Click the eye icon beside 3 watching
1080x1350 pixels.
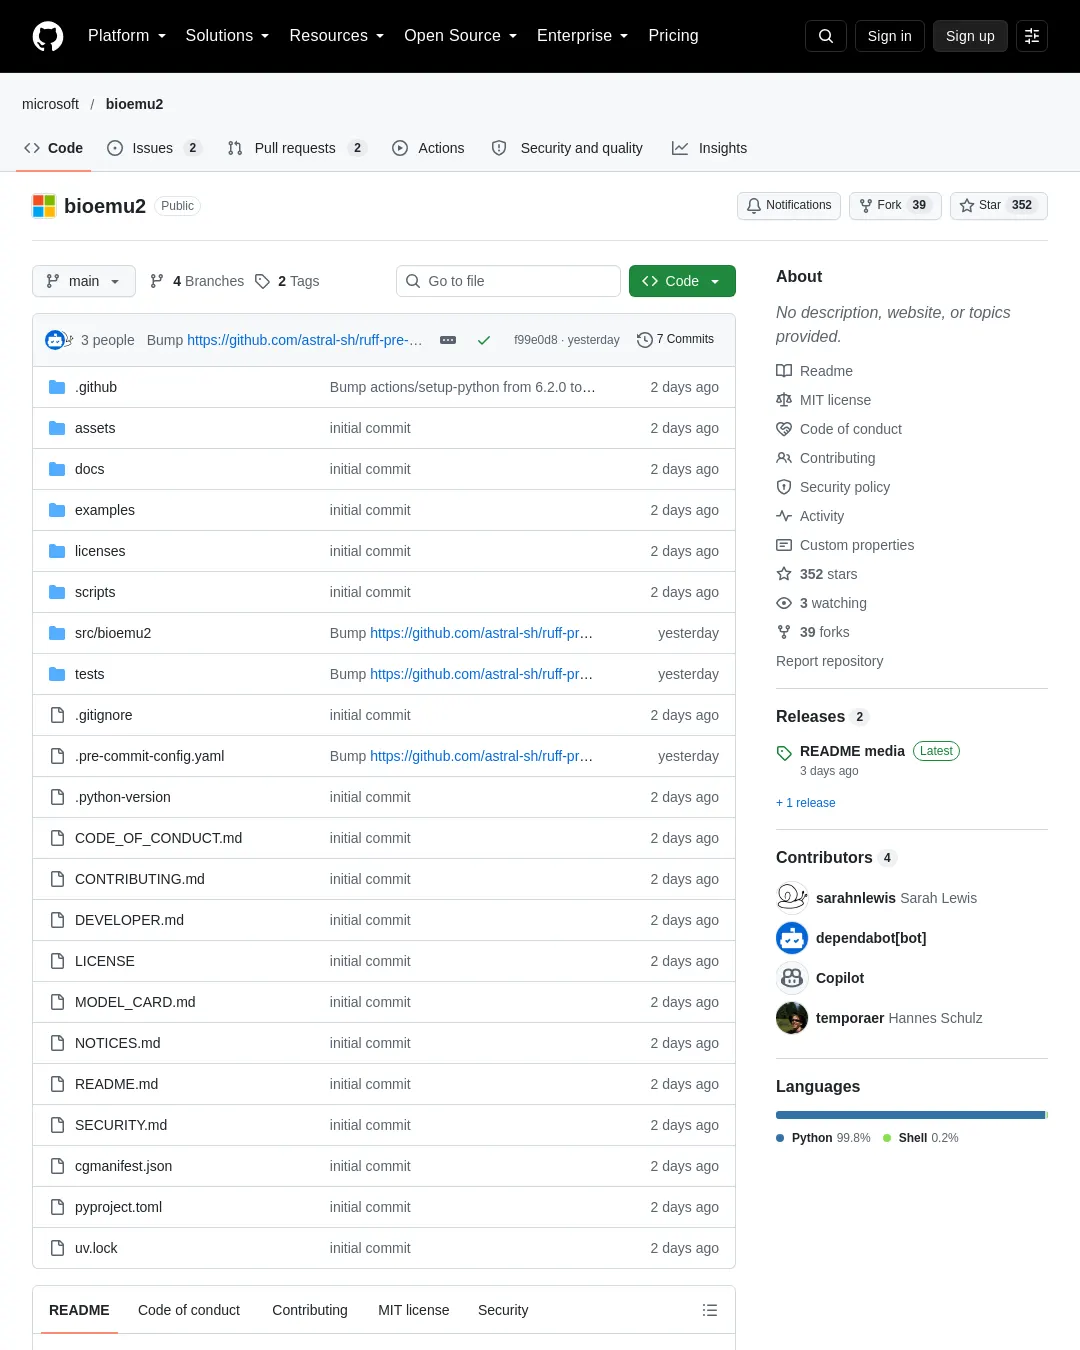pos(784,603)
